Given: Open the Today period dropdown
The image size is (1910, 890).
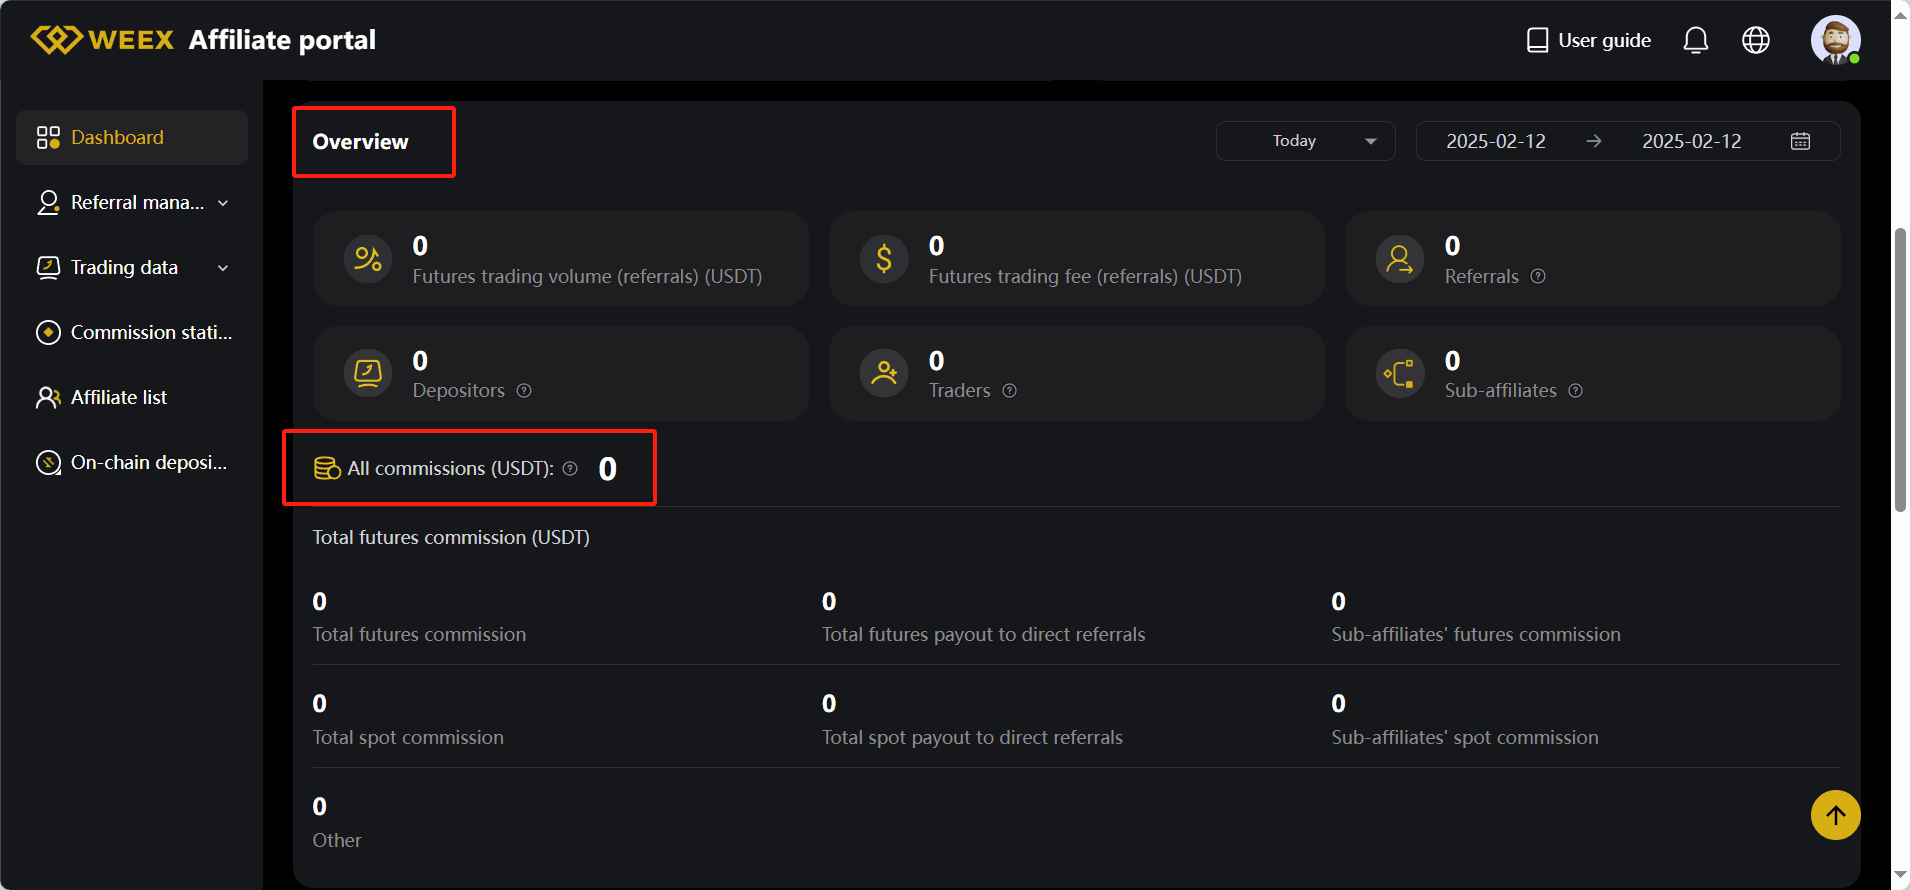Looking at the screenshot, I should pos(1305,141).
